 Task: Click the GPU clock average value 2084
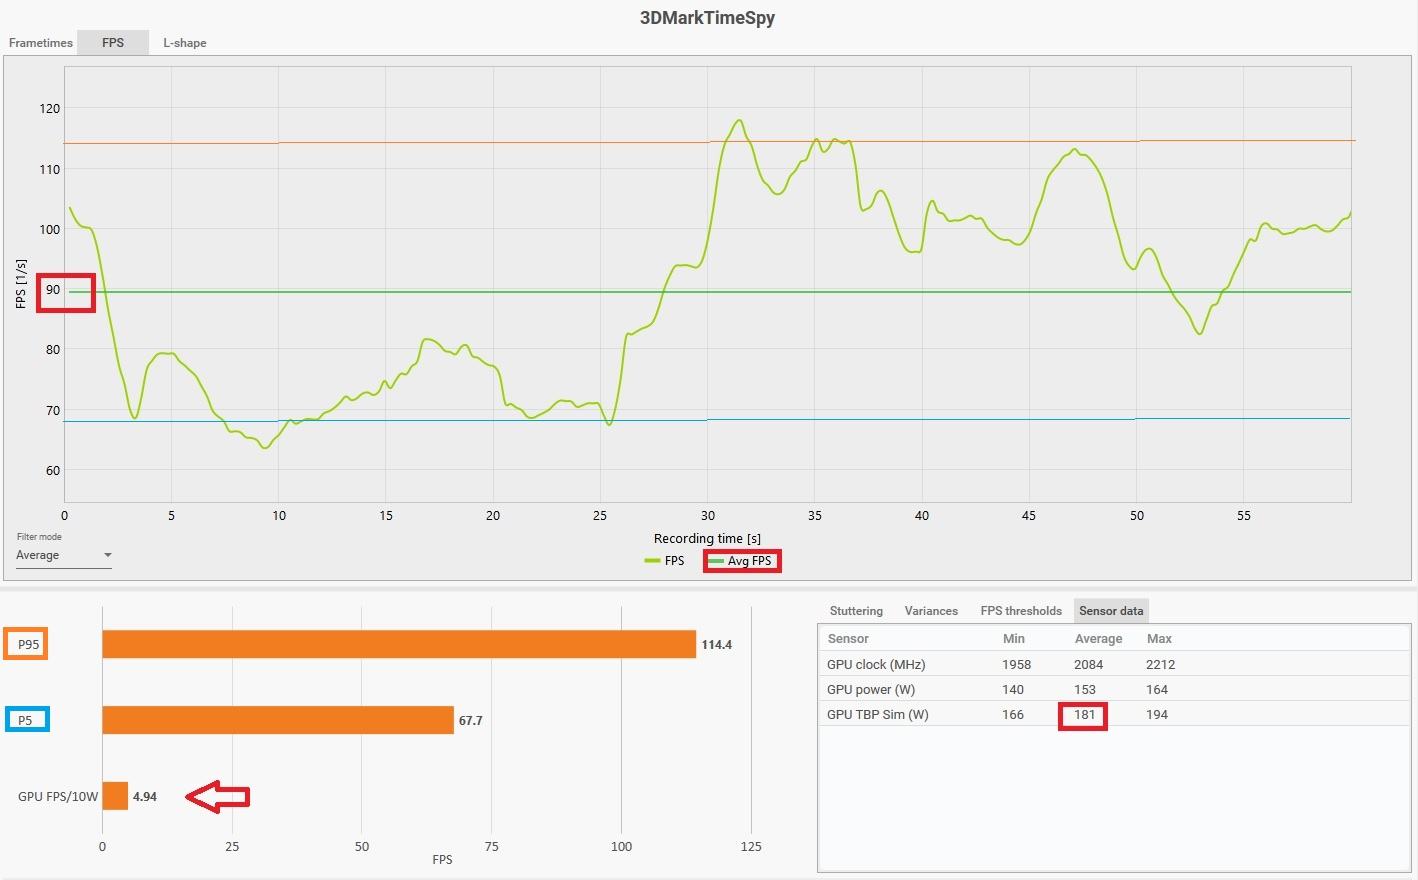(x=1088, y=664)
